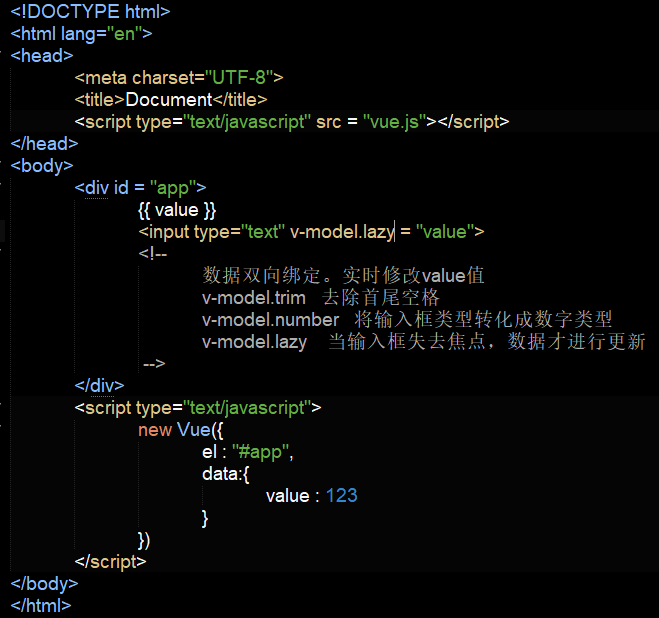659x618 pixels.
Task: Click the meta charset="UTF-8" line
Action: tap(179, 77)
